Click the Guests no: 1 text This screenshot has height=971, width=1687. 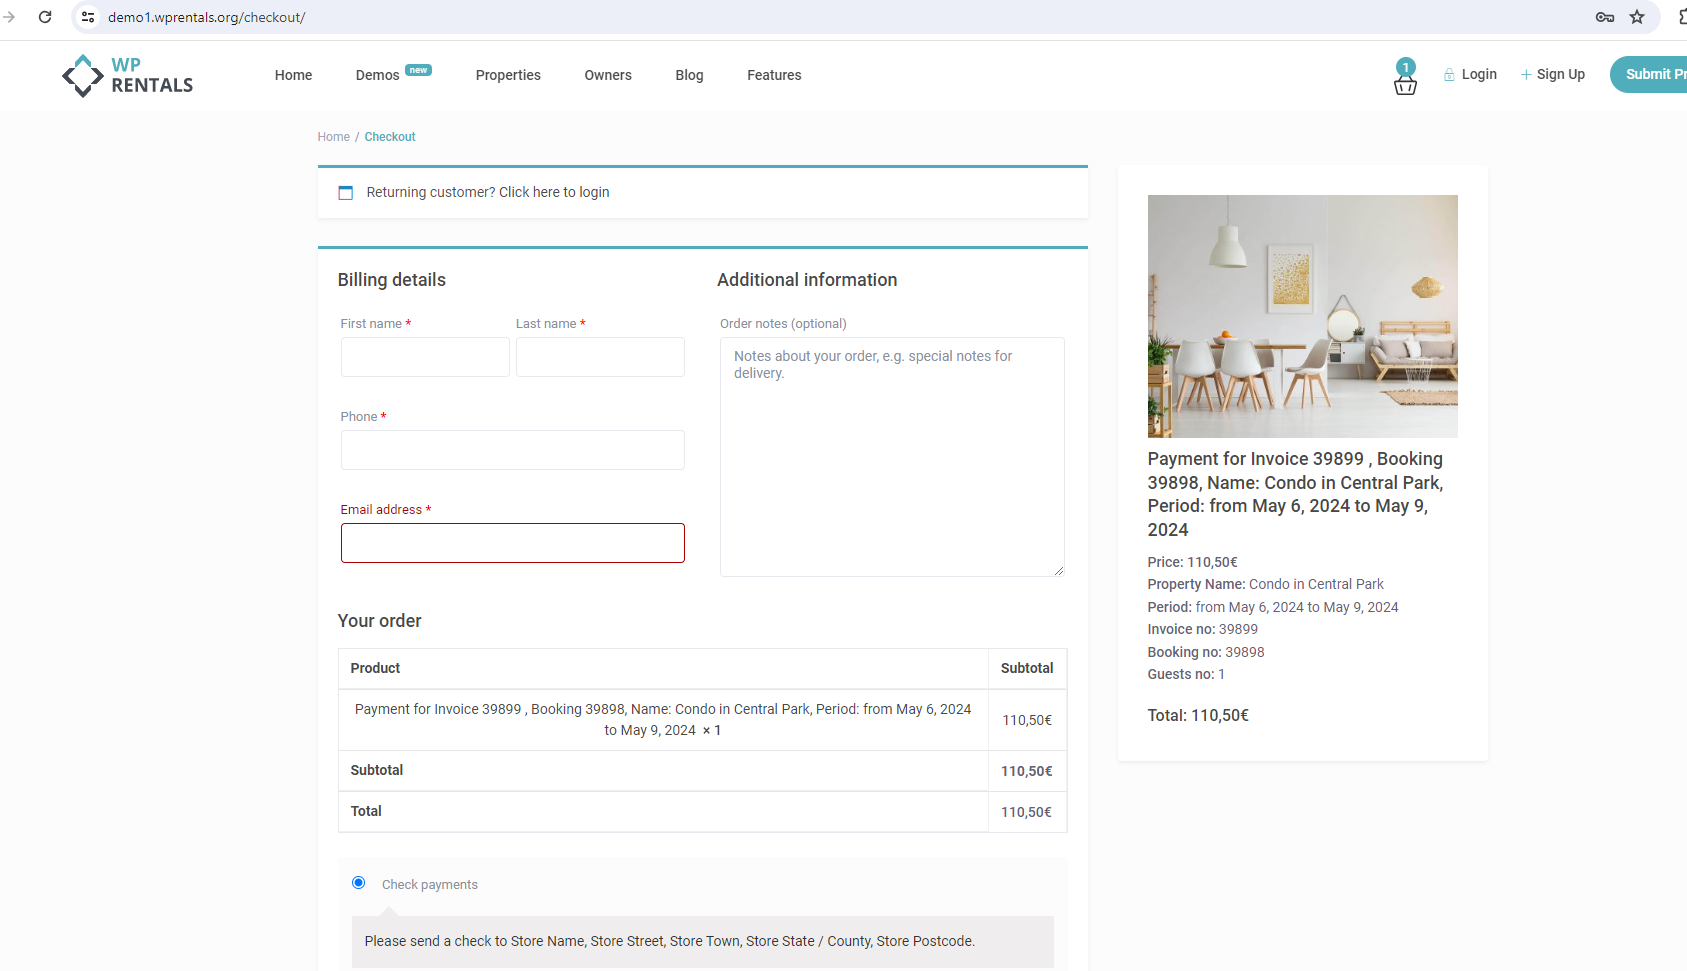pyautogui.click(x=1186, y=674)
